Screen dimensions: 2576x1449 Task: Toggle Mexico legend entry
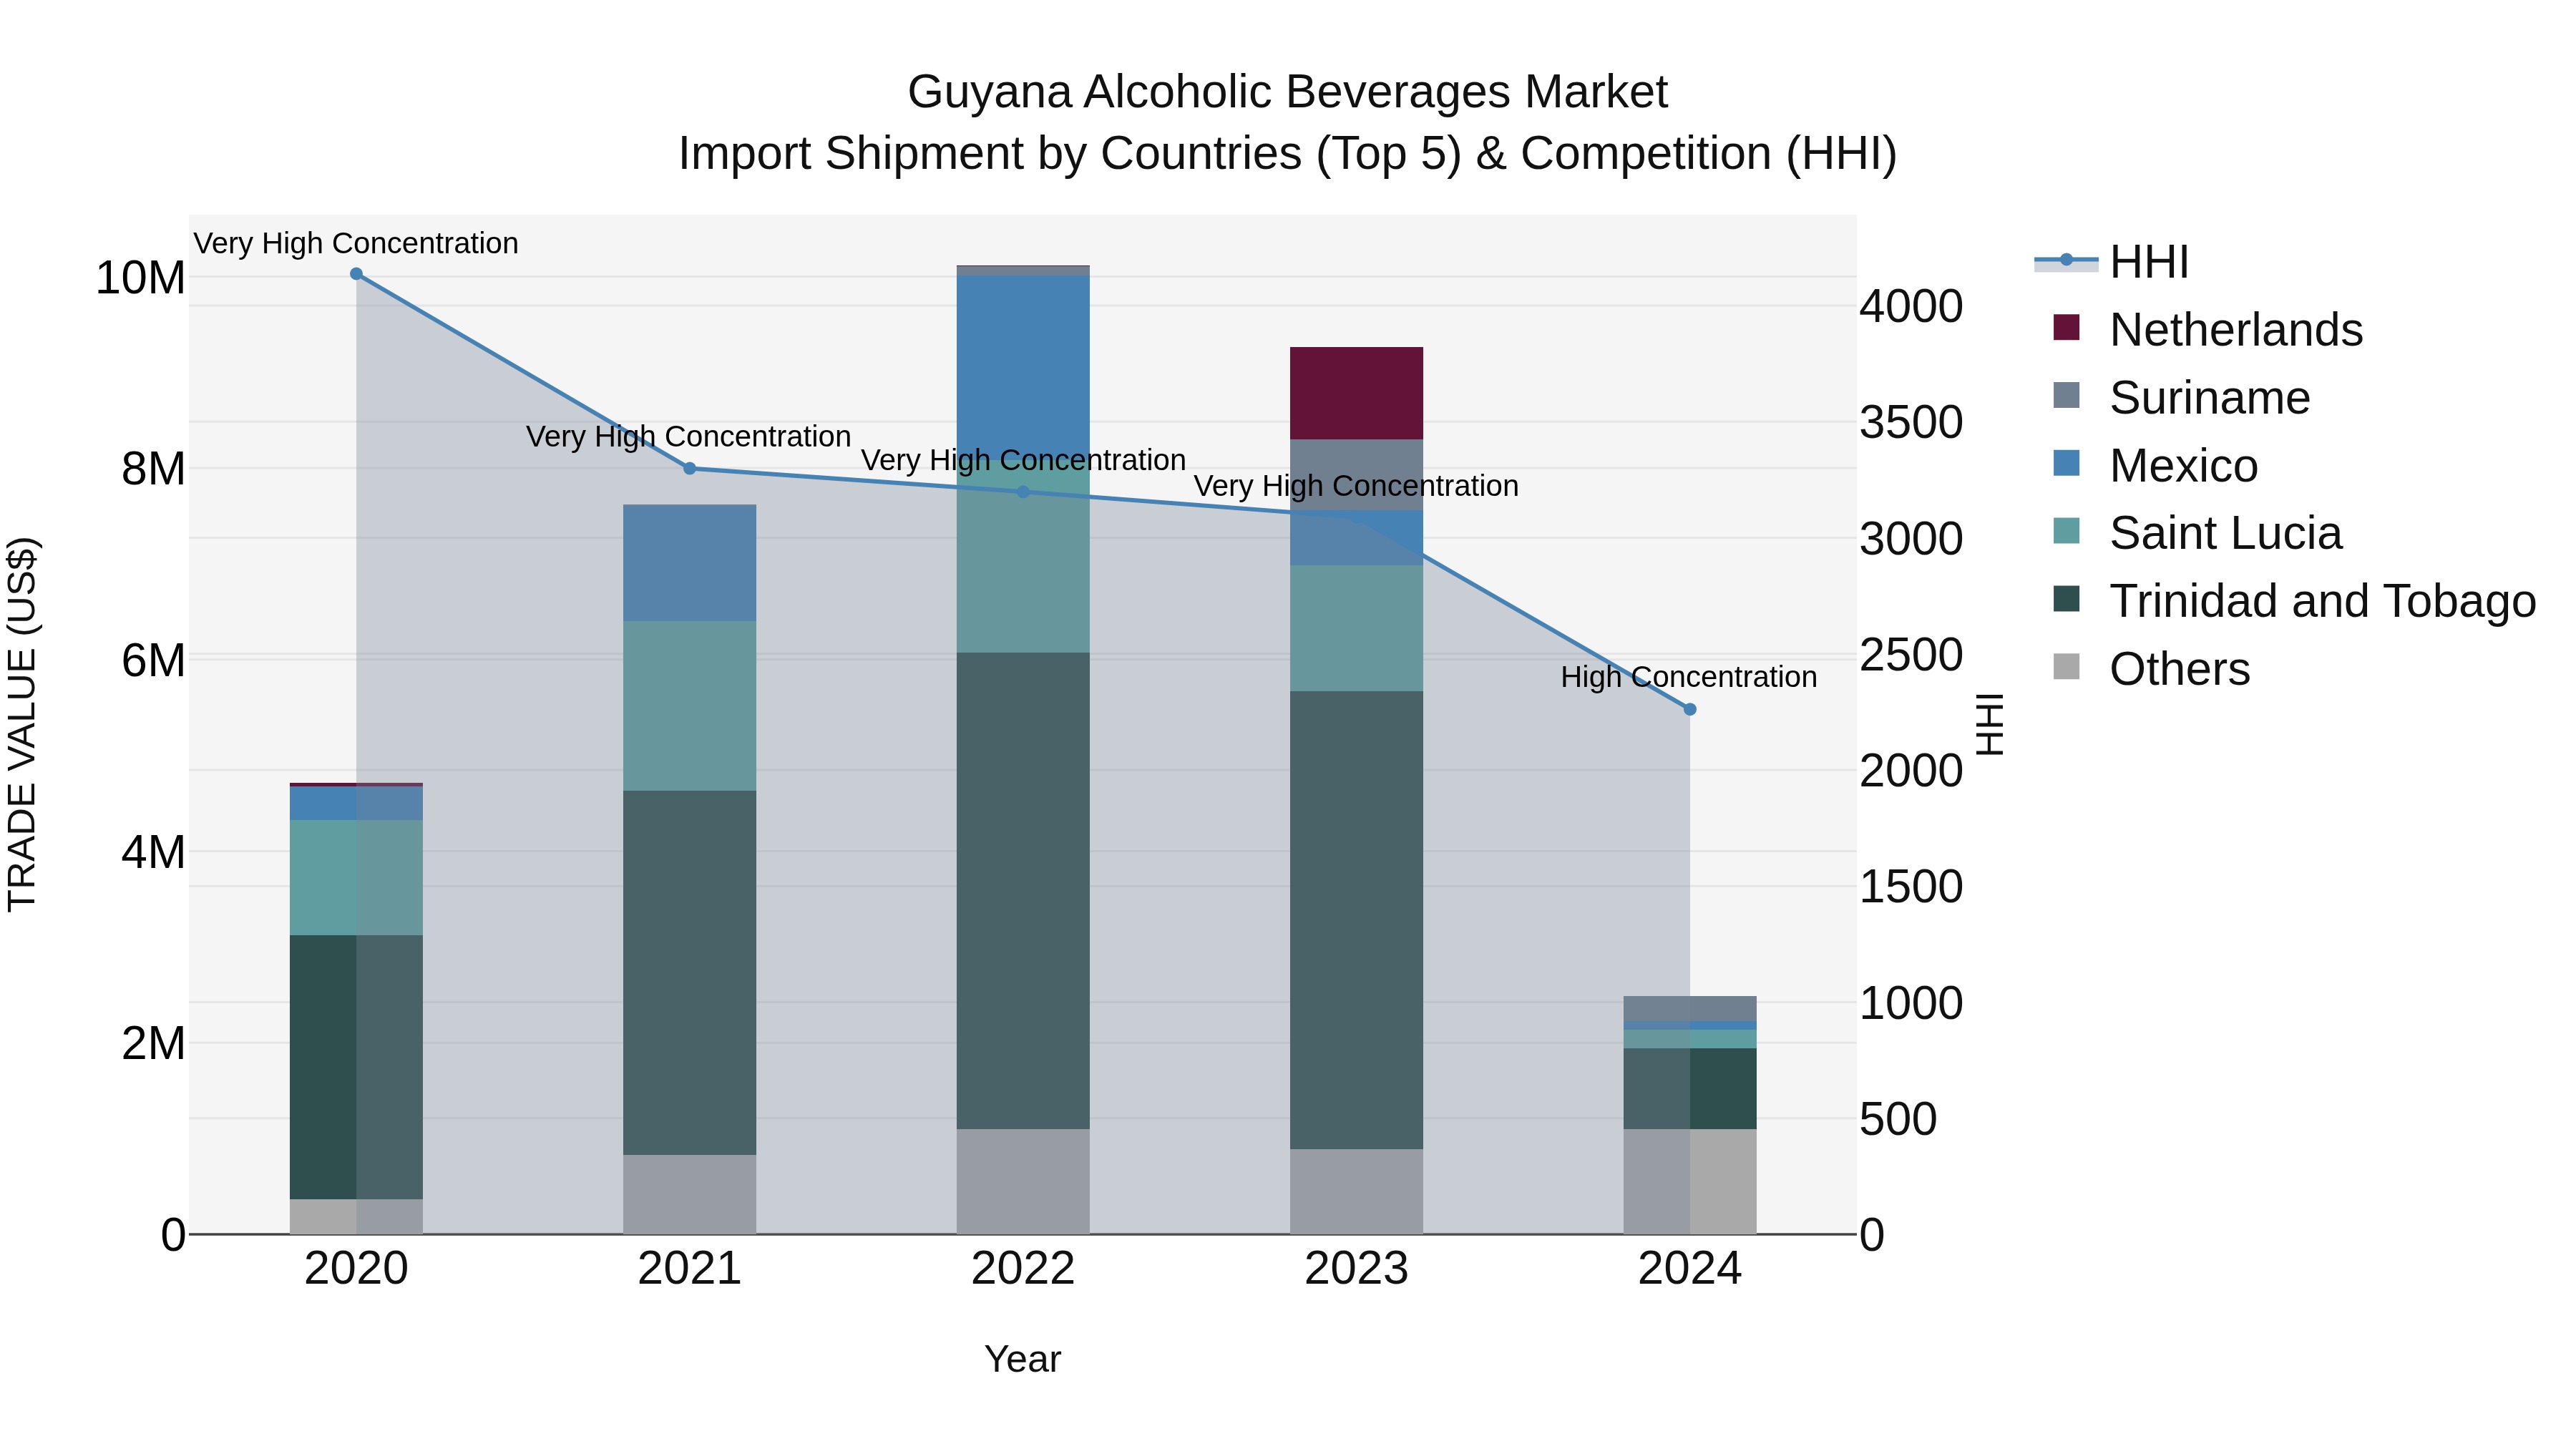pos(2155,465)
